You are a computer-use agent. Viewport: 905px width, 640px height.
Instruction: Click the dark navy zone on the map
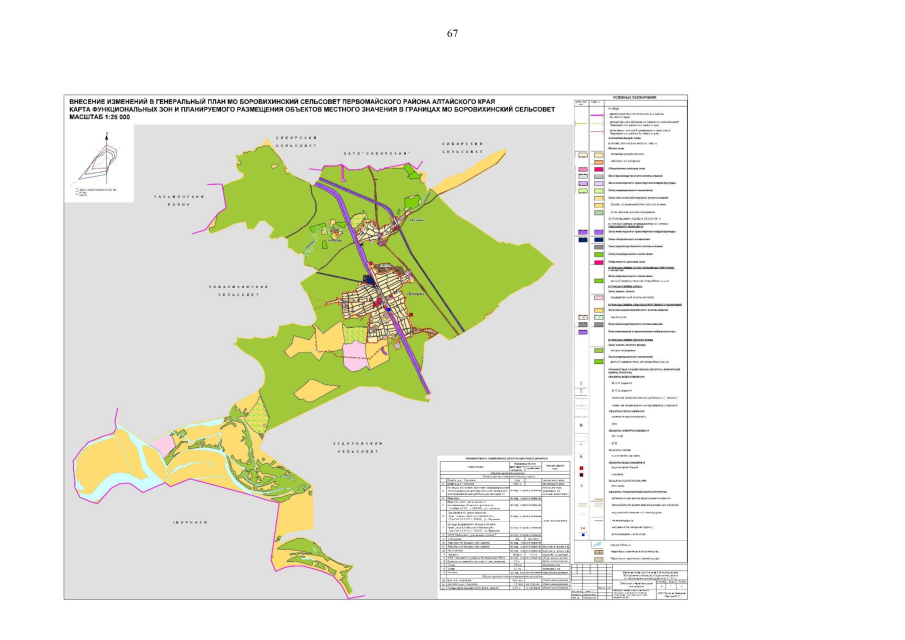tap(368, 279)
